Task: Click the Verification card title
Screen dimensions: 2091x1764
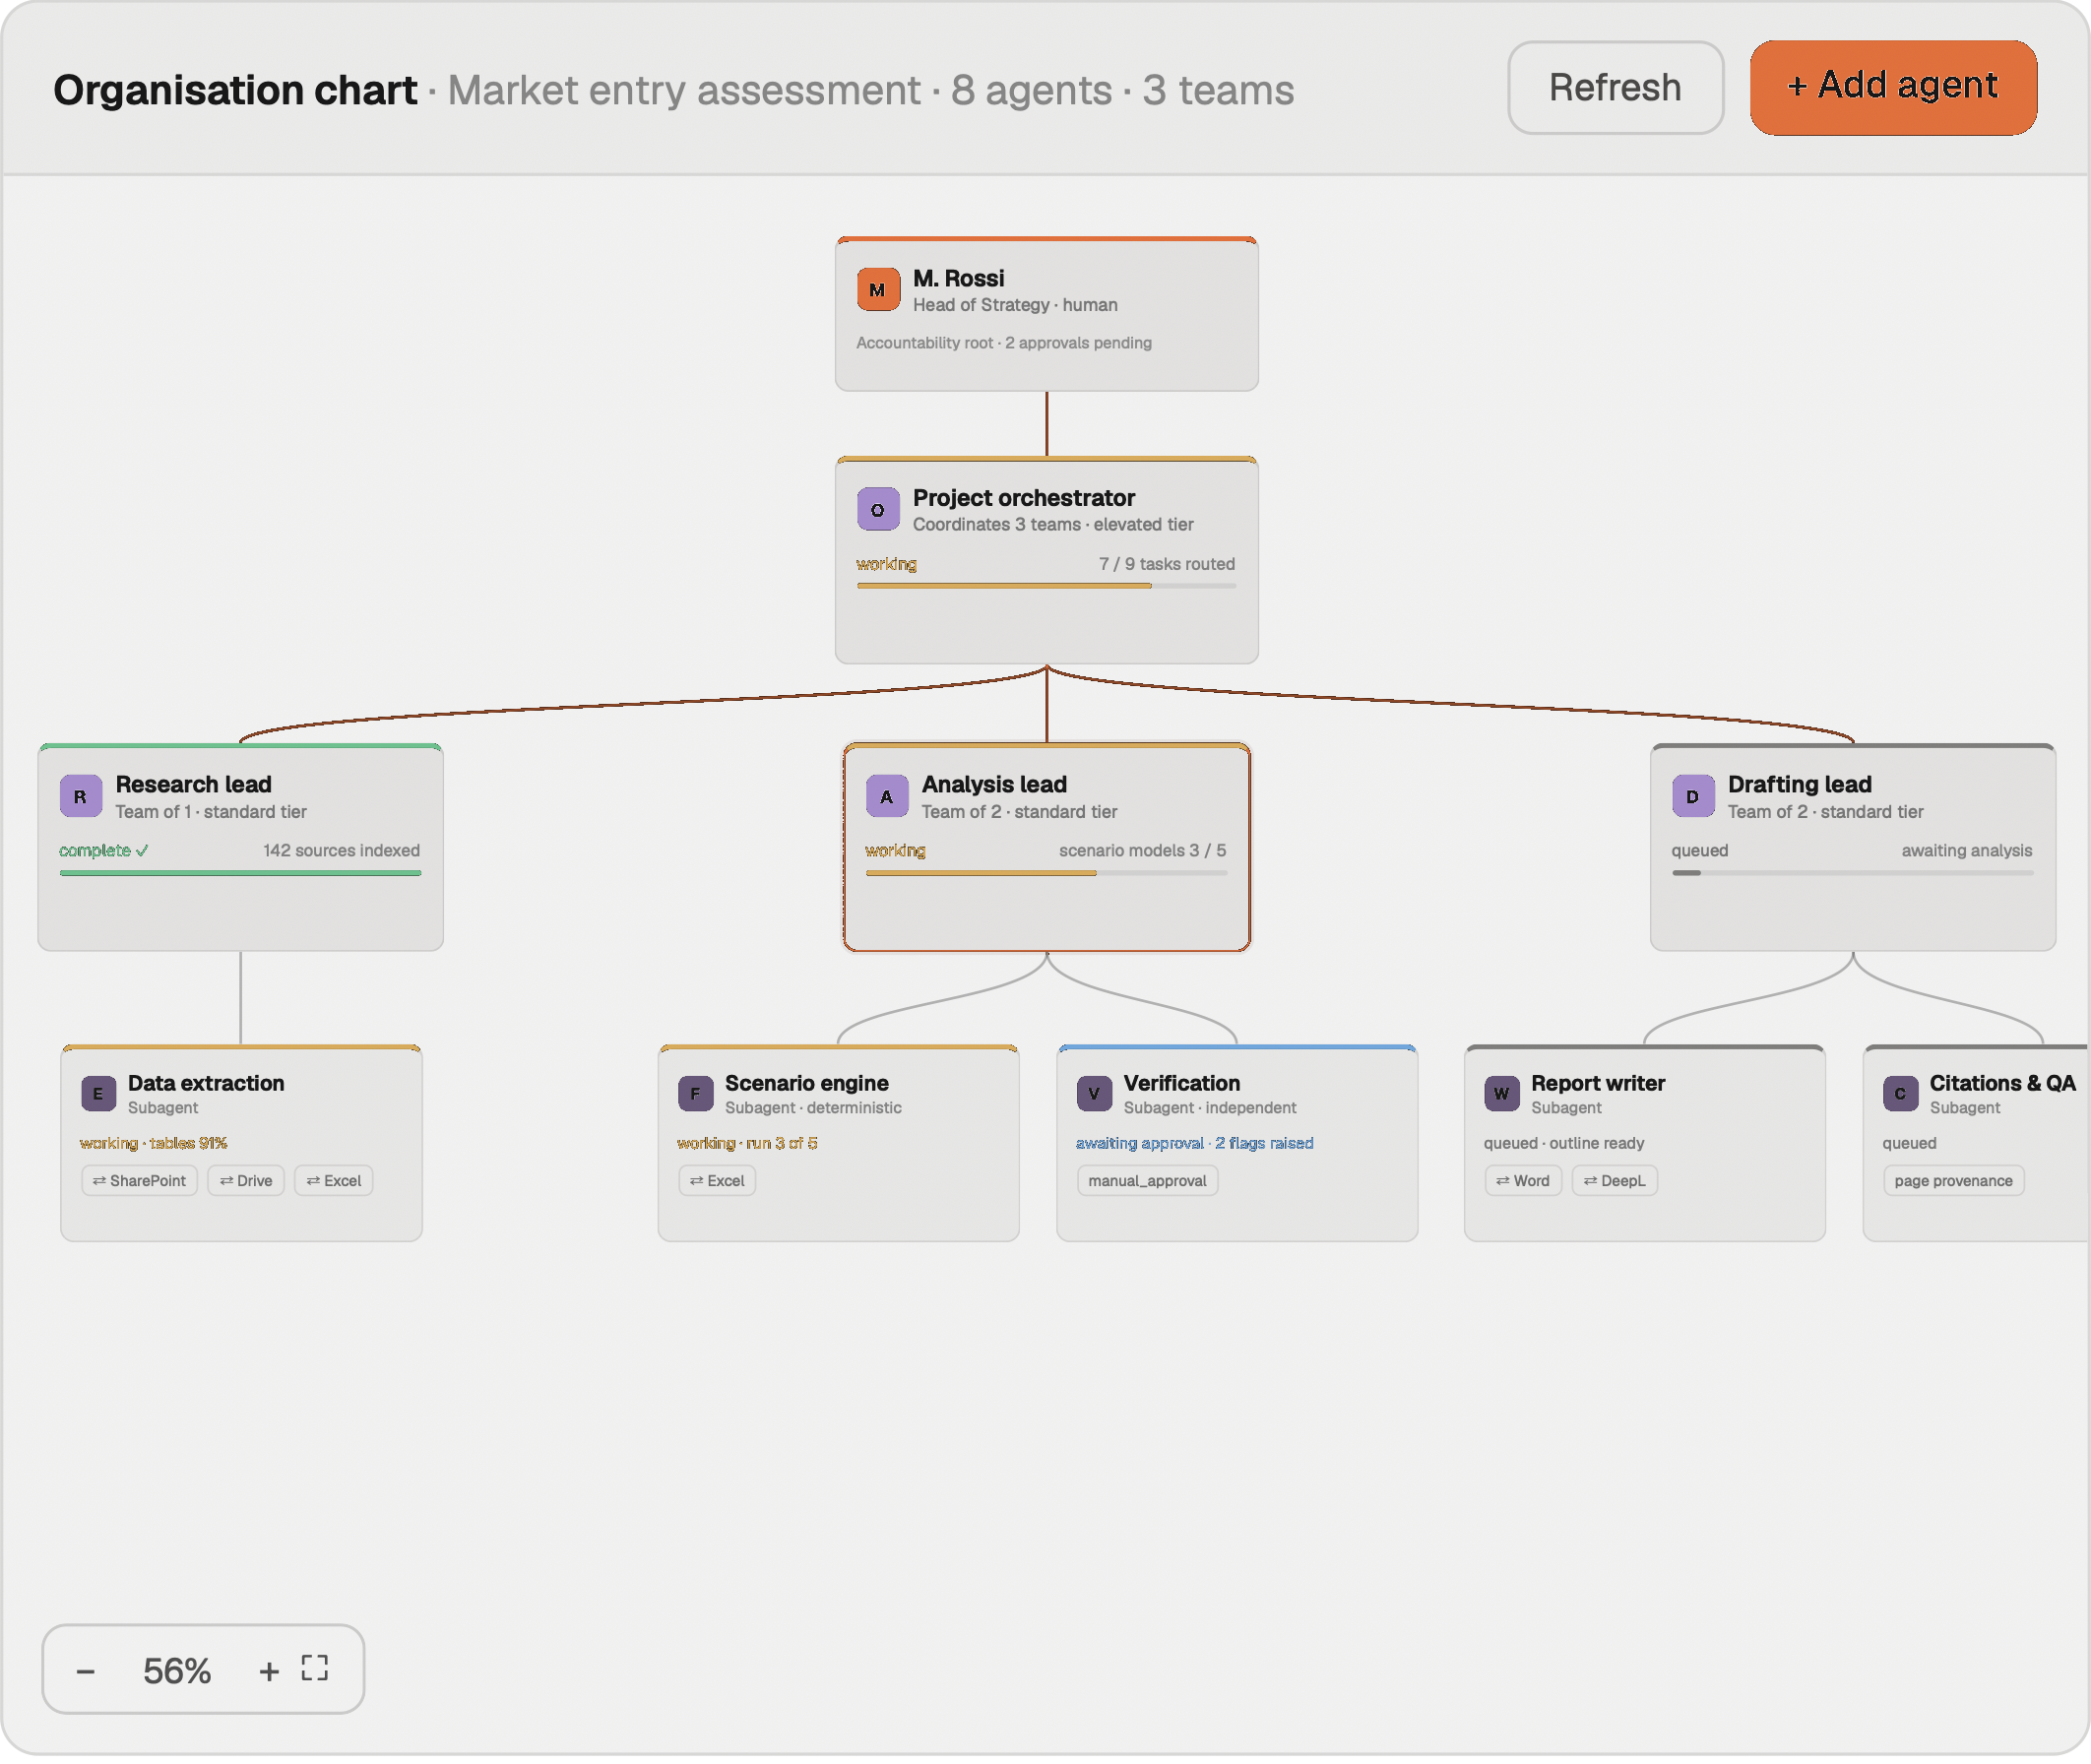Action: pos(1182,1083)
